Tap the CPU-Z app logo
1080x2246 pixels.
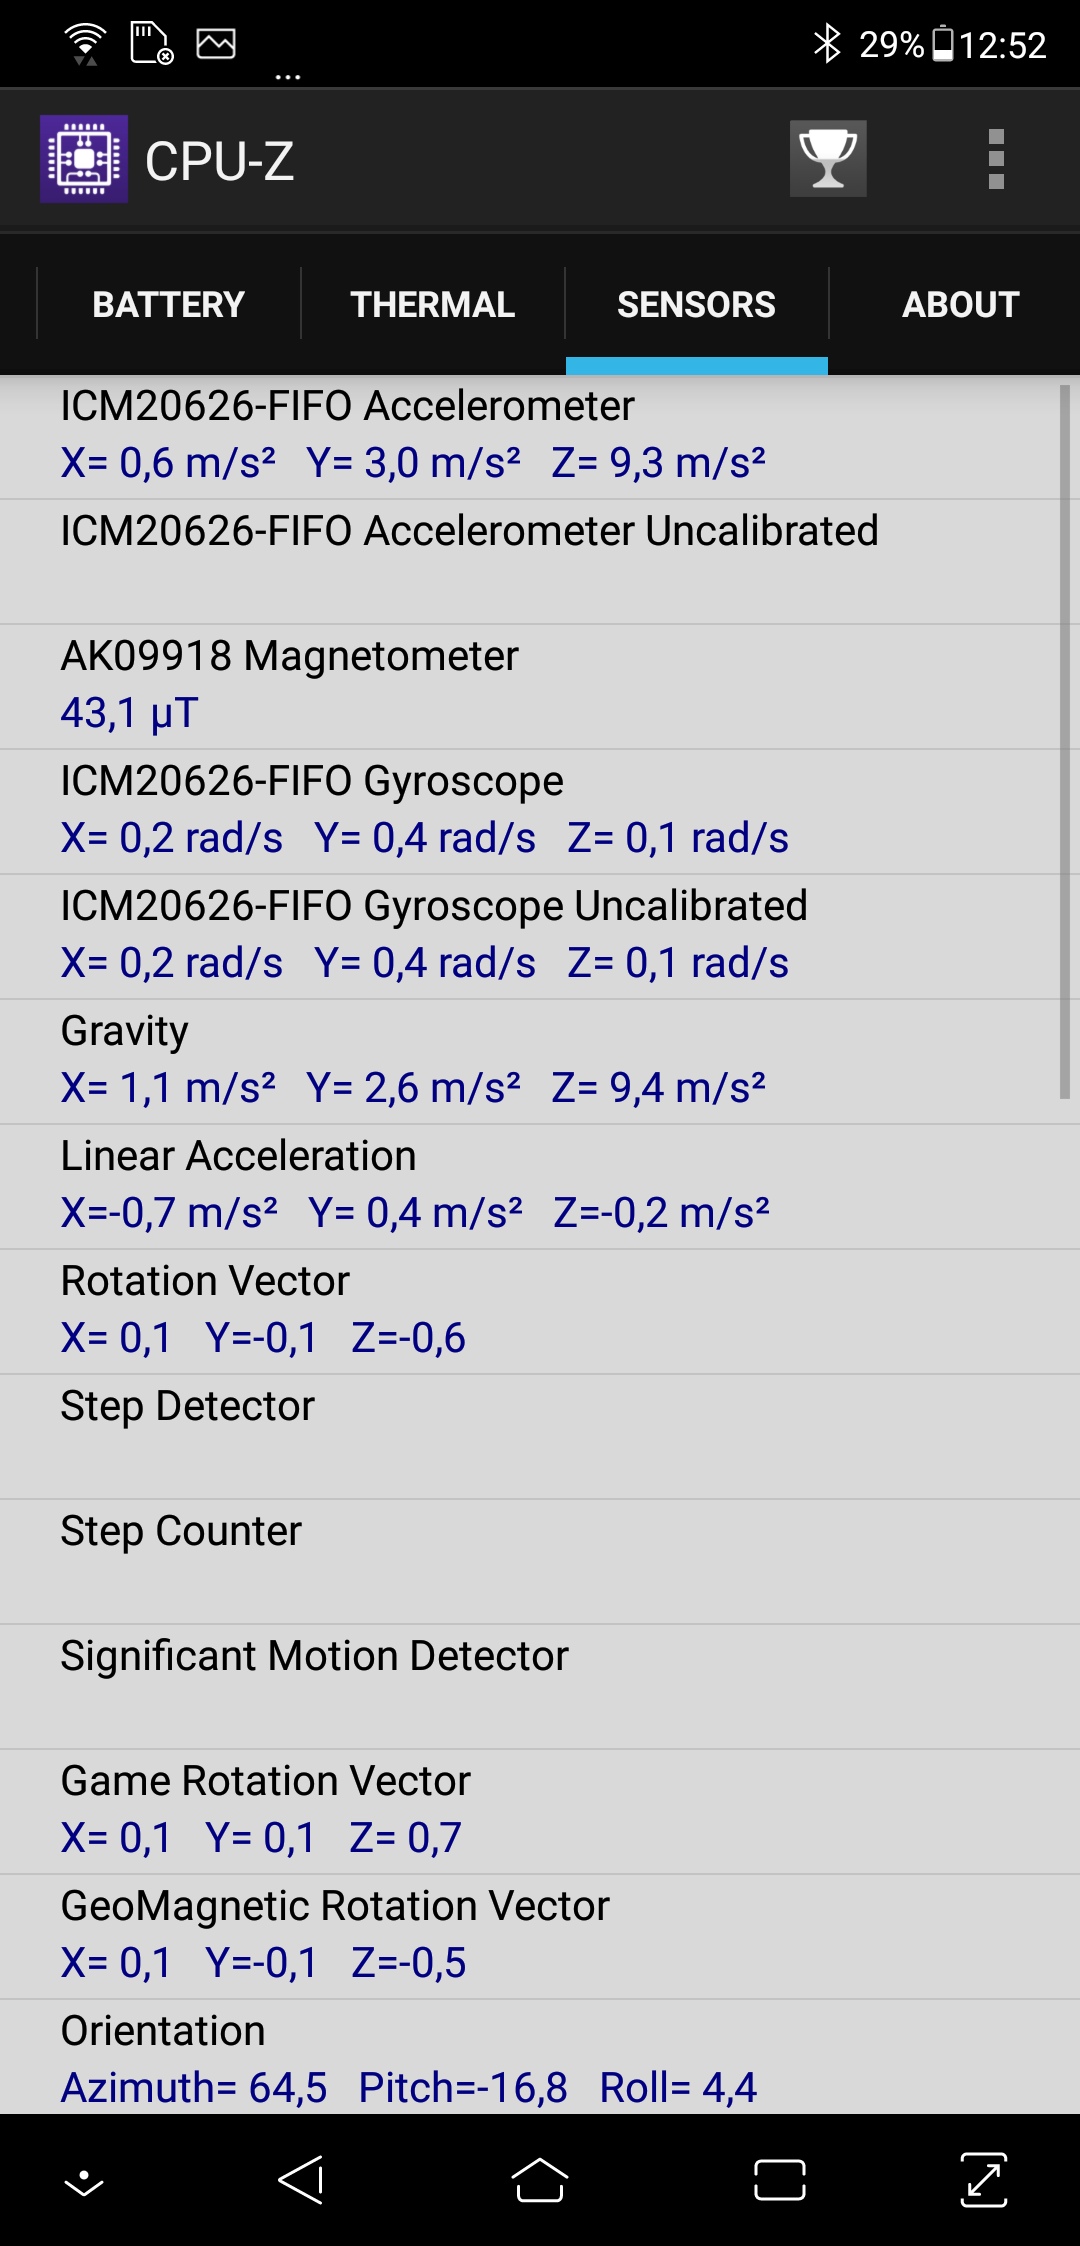[84, 159]
